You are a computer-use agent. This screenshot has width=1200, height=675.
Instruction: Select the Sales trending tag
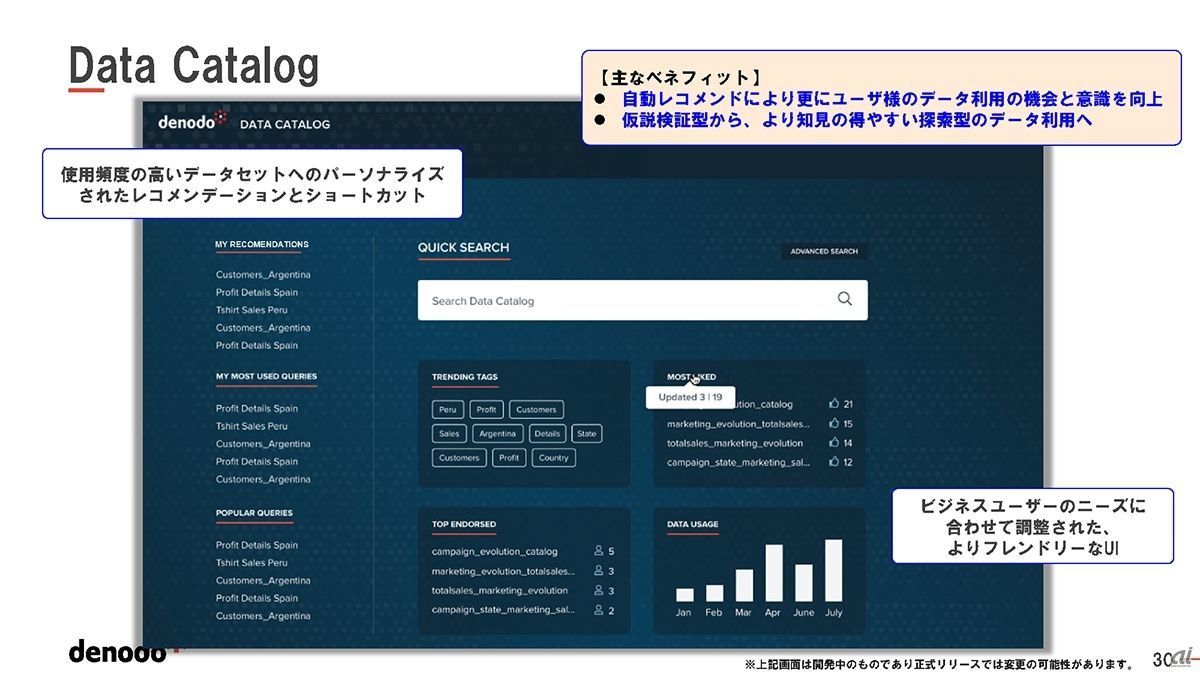click(x=449, y=433)
